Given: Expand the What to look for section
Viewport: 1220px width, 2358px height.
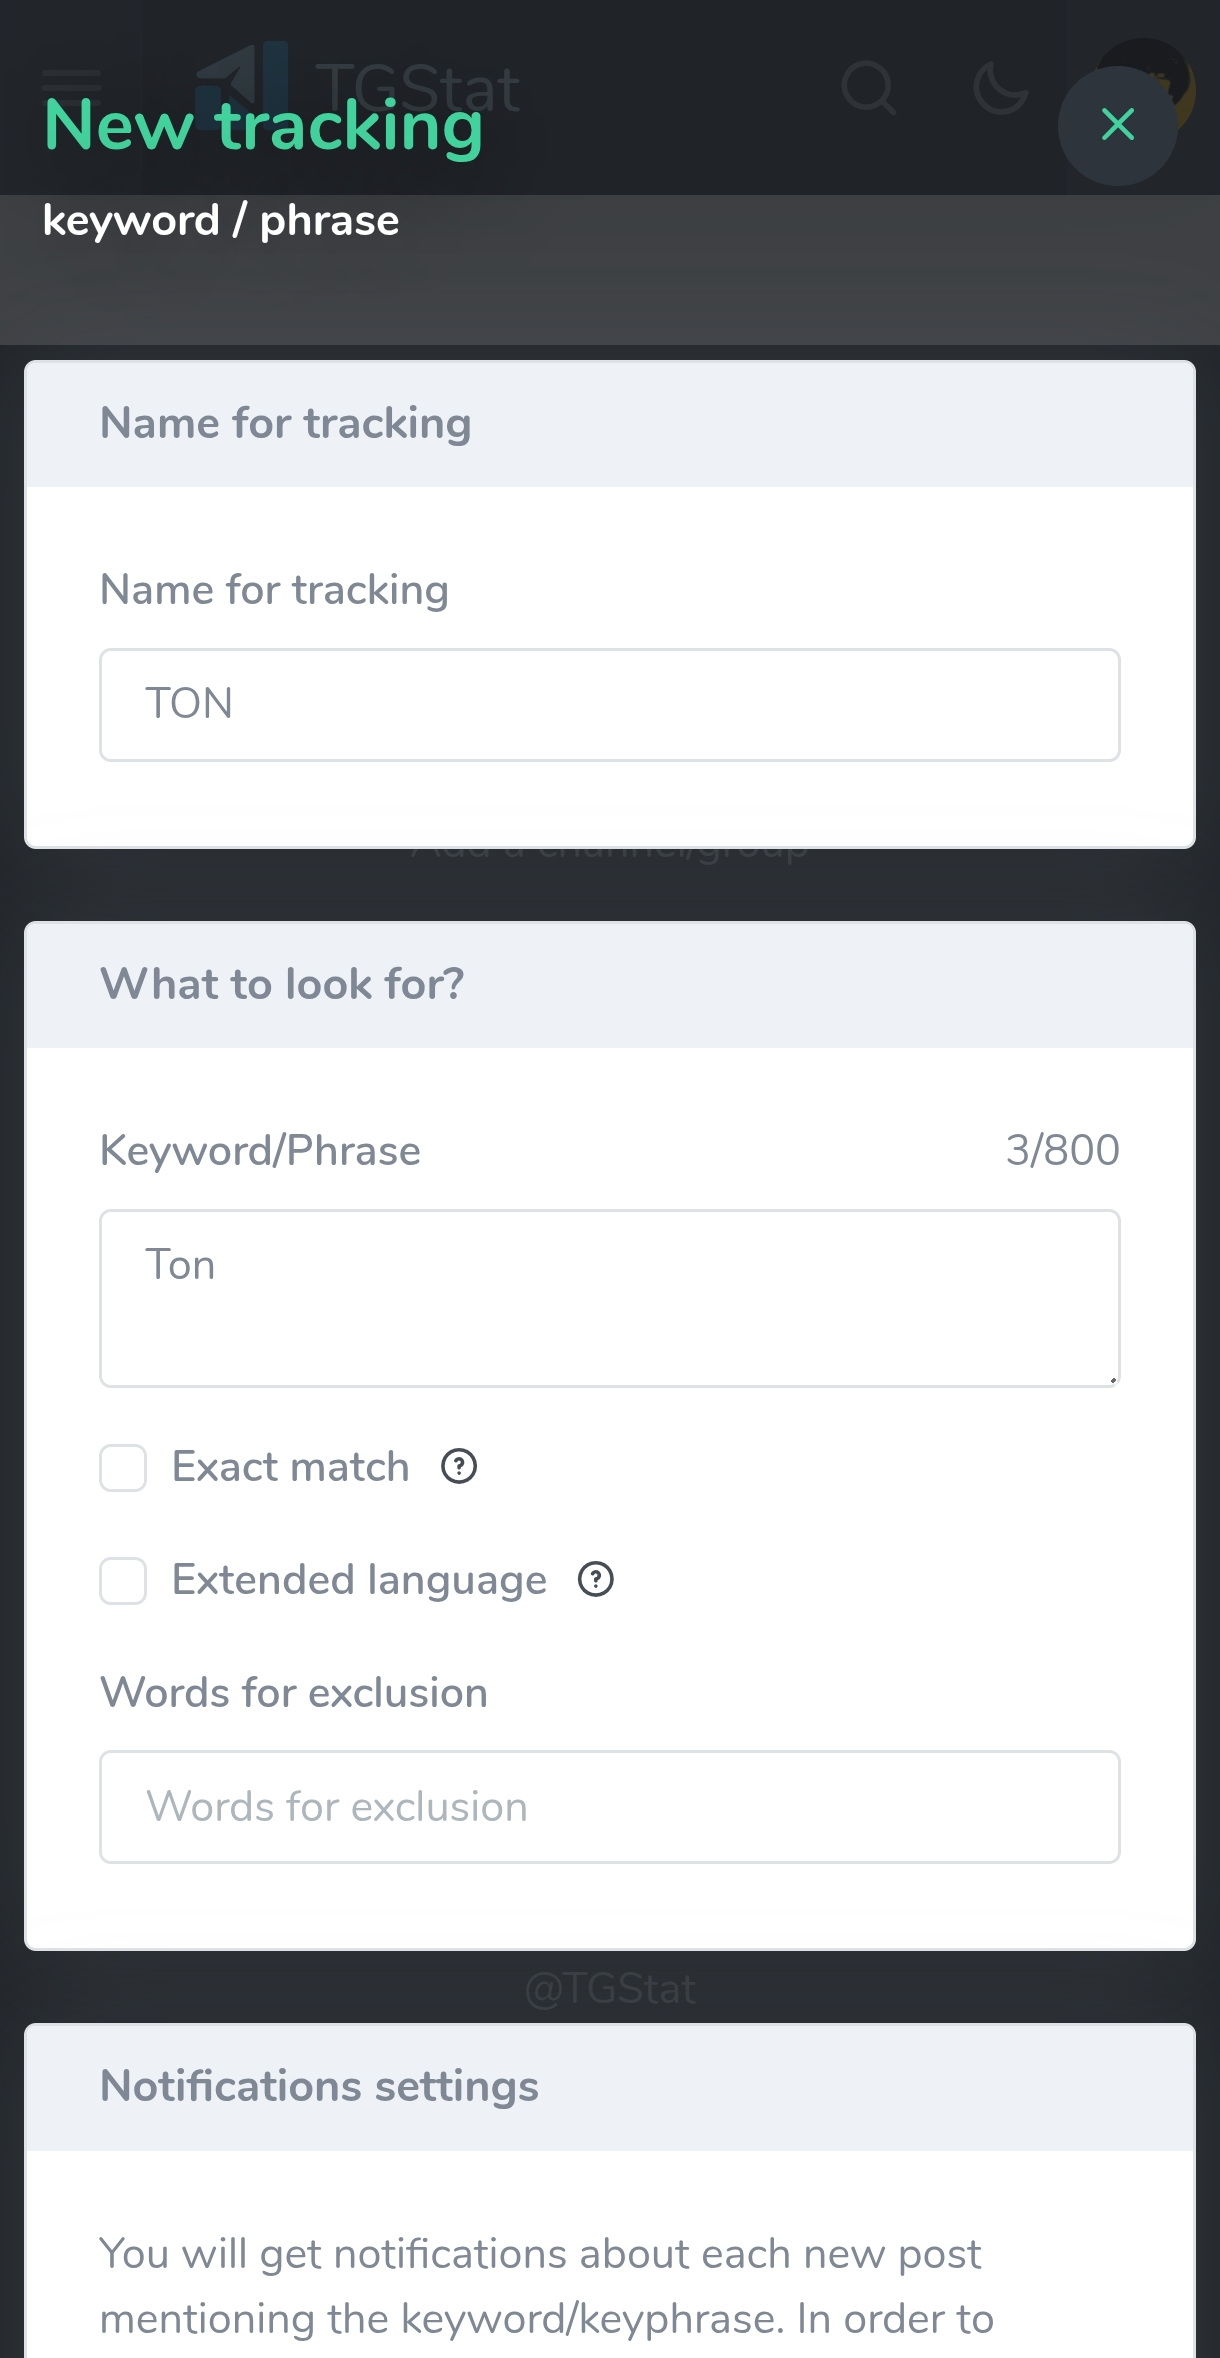Looking at the screenshot, I should pos(281,984).
